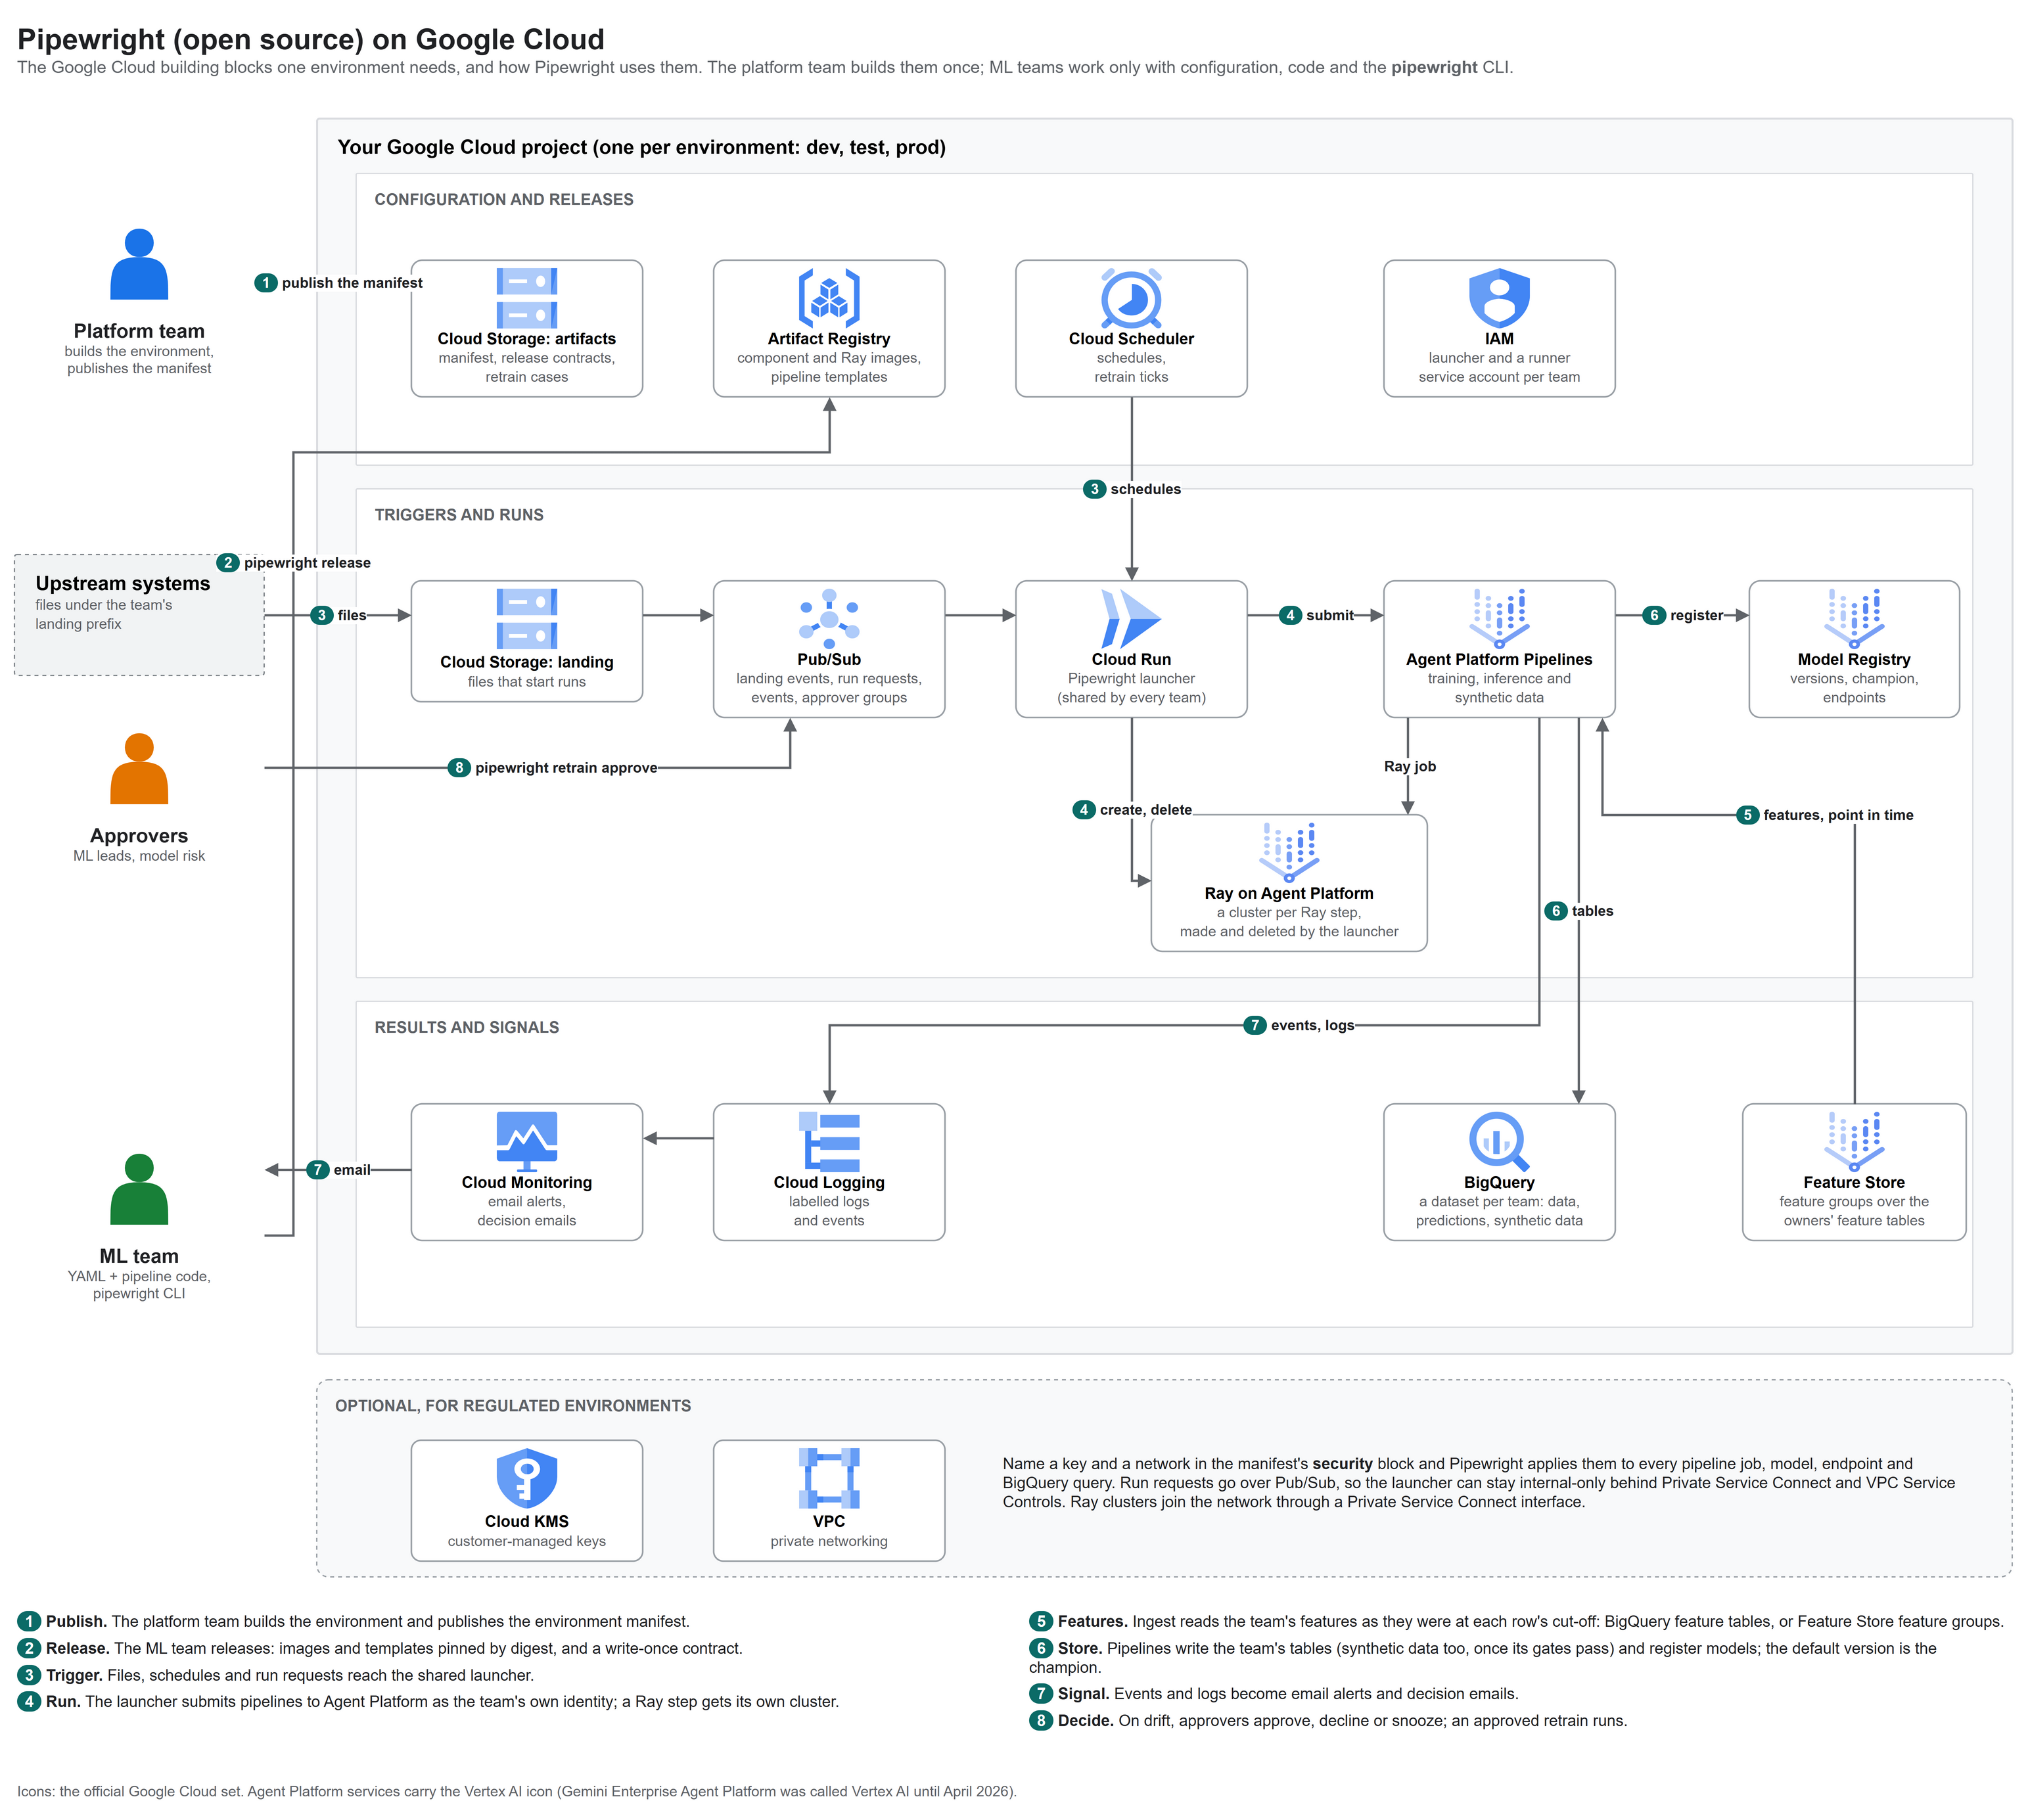Click the 'RESULTS AND SIGNALS' section heading
The height and width of the screenshot is (1820, 2028).
click(x=467, y=1027)
